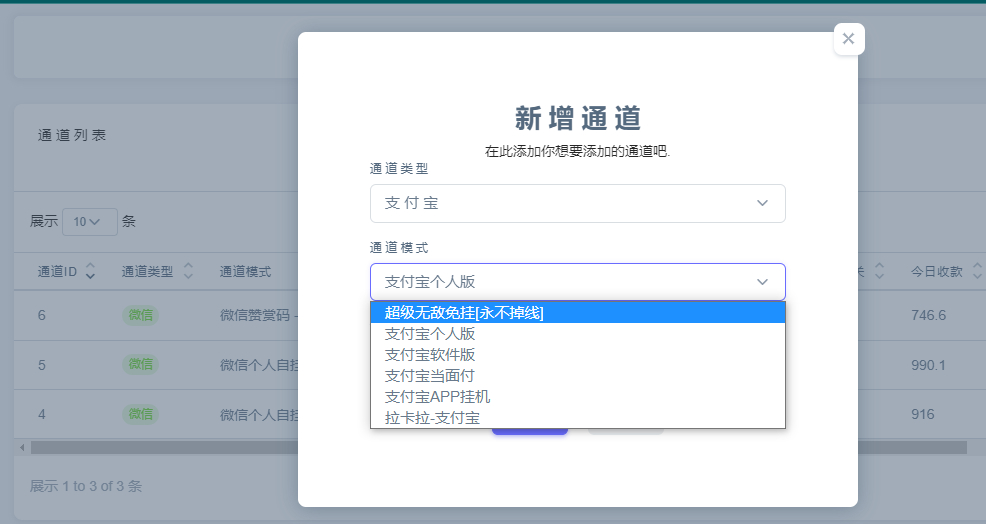Click the 展示 1 to 3 of 3 条 text
This screenshot has height=524, width=986.
point(86,486)
